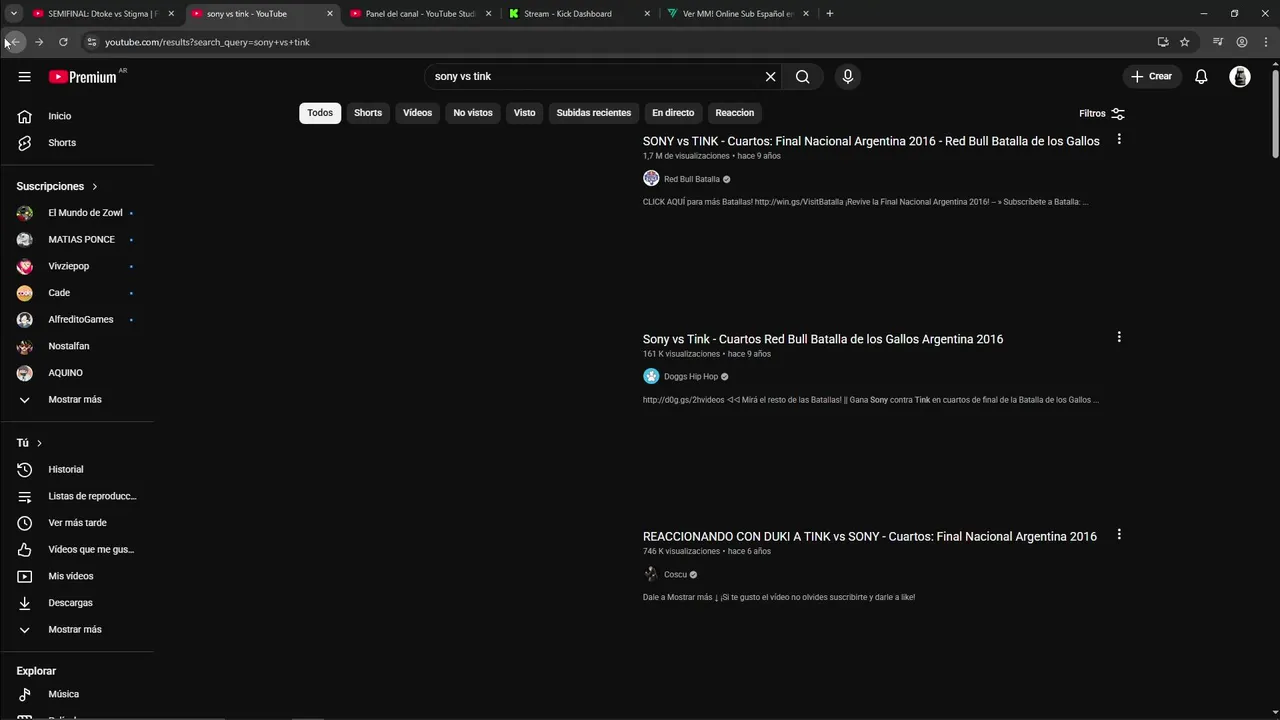Open the account avatar menu
The width and height of the screenshot is (1280, 720).
[1240, 77]
